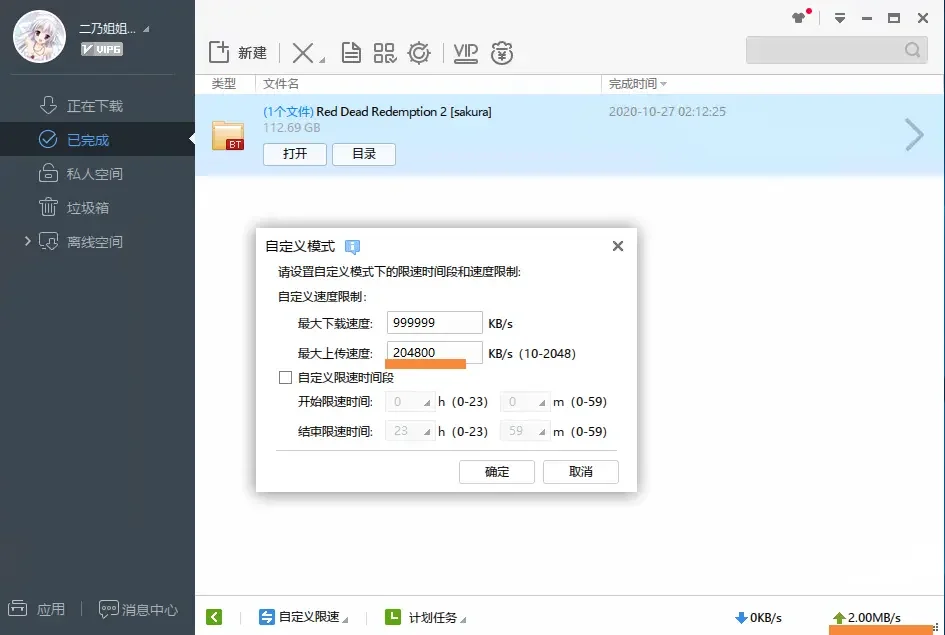Enable 自定义限速时间段 checkbox

(x=285, y=377)
